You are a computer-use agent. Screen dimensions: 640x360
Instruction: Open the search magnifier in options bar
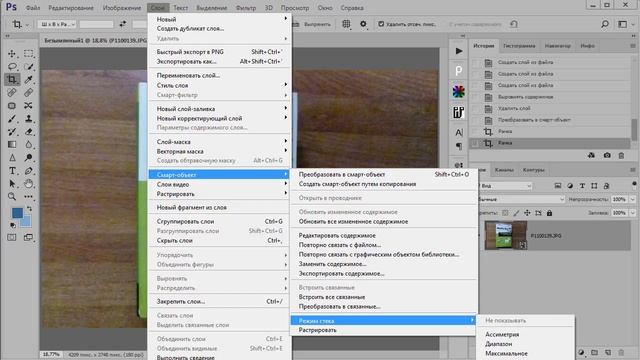coord(605,24)
